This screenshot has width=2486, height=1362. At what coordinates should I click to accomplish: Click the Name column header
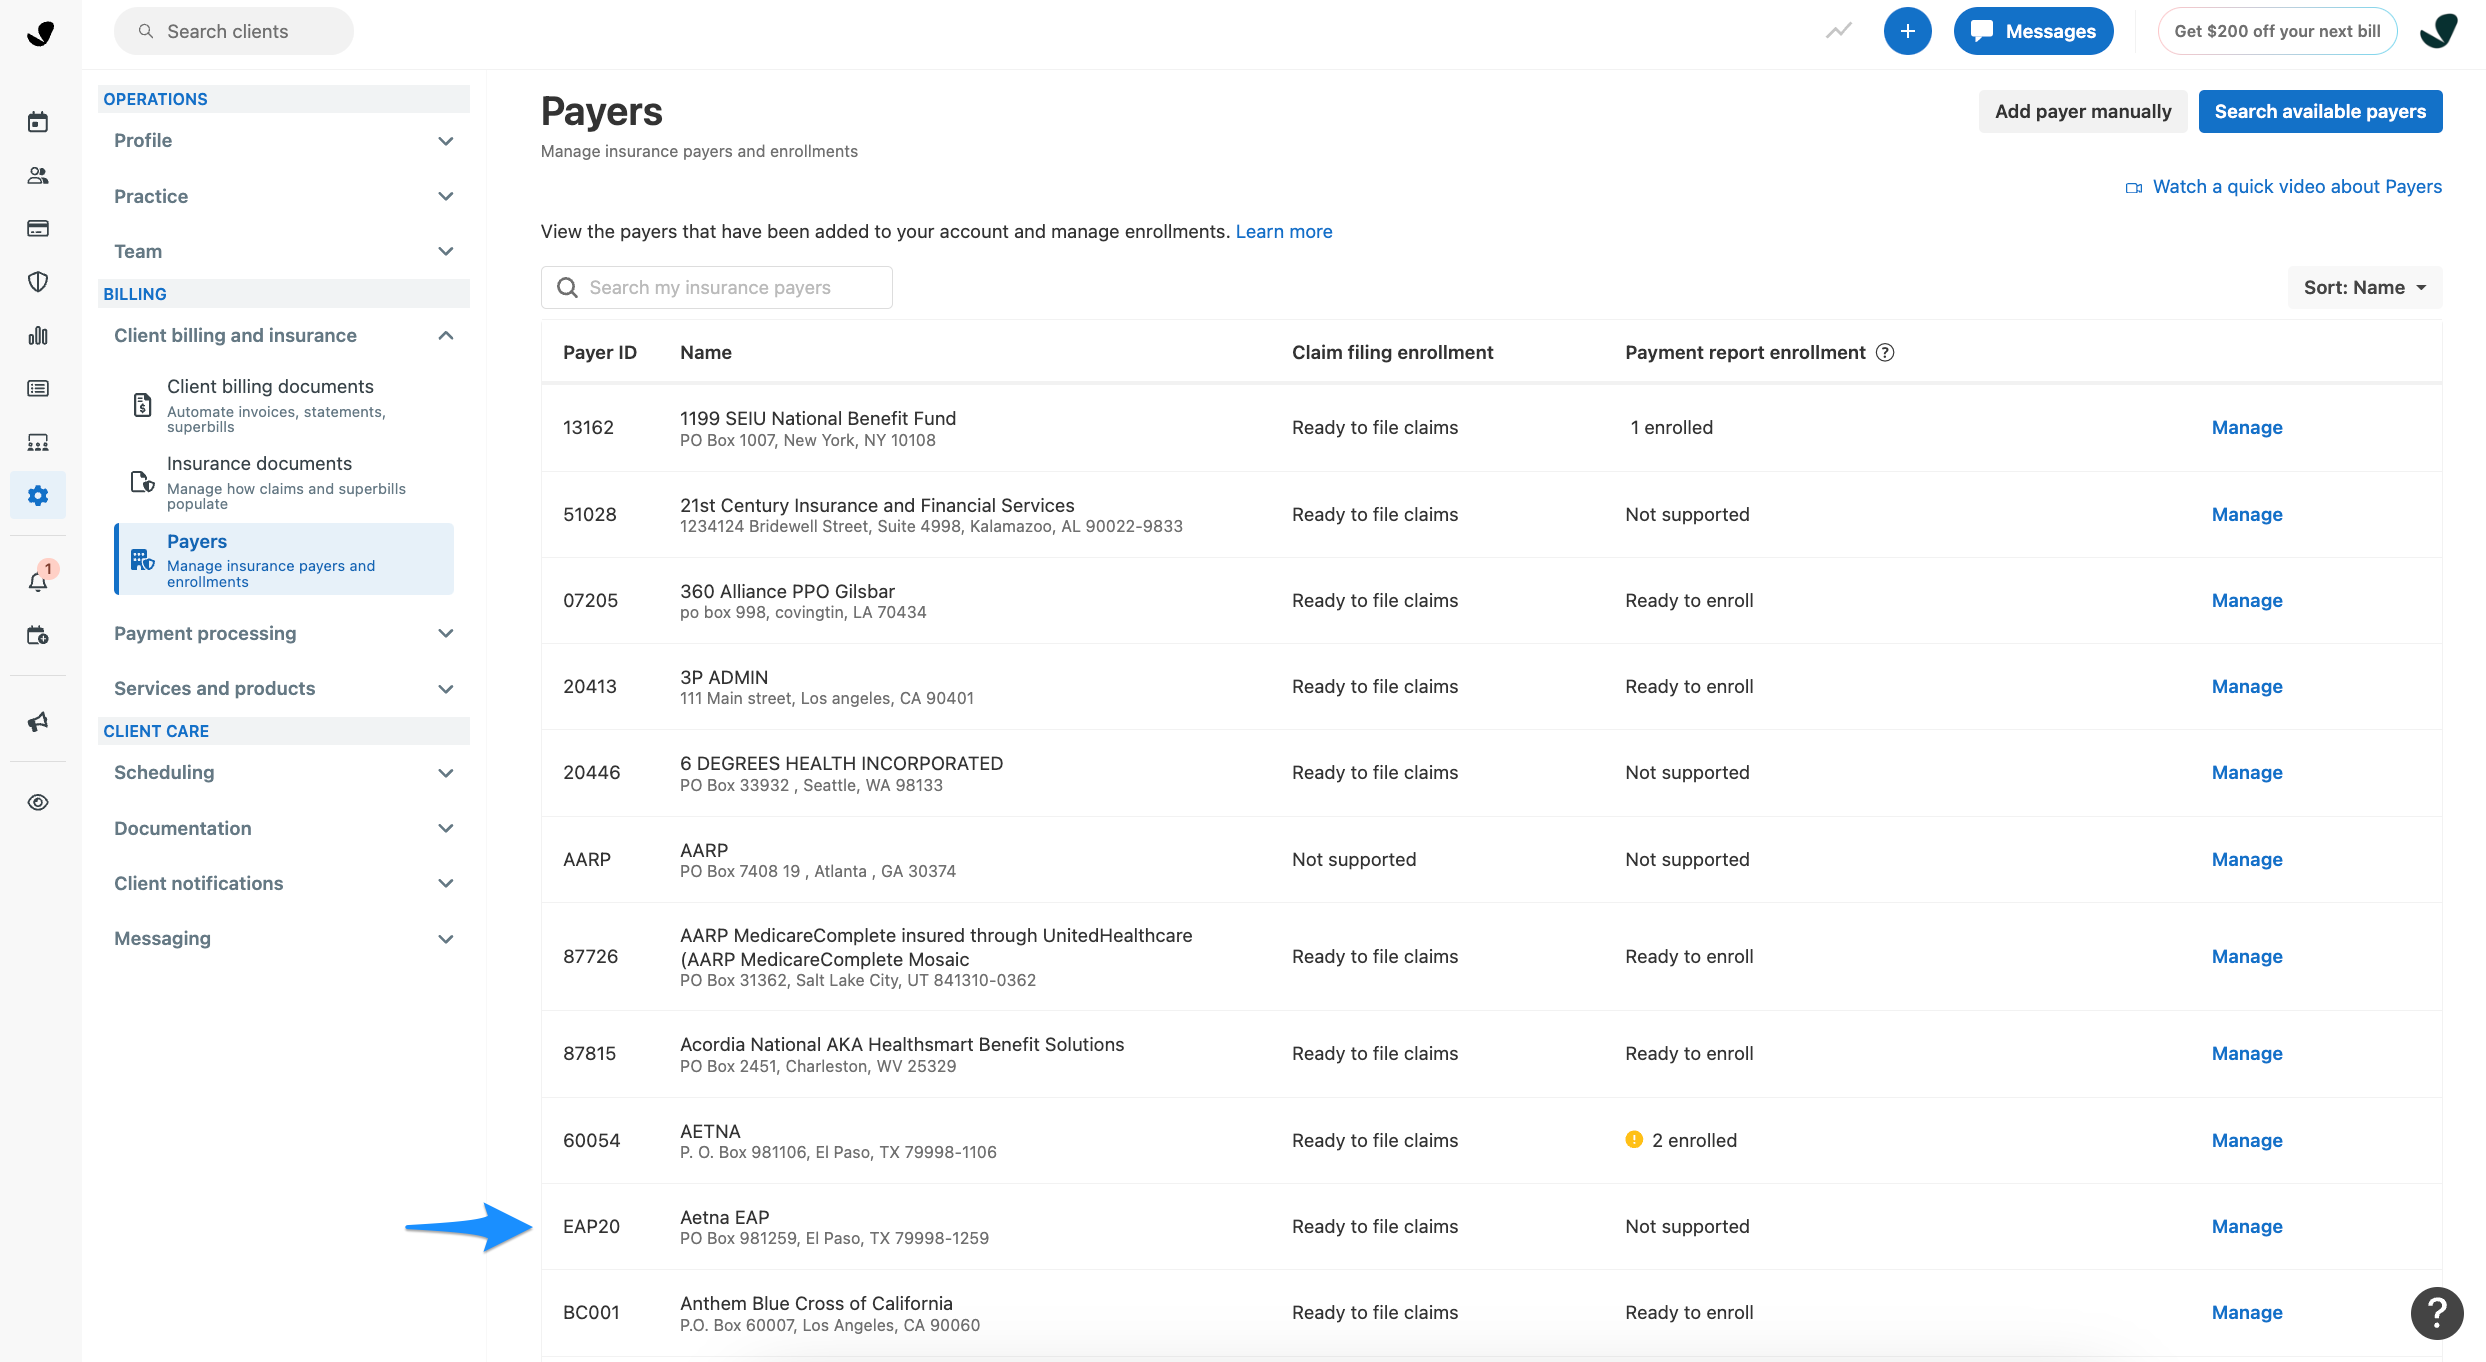[x=706, y=352]
